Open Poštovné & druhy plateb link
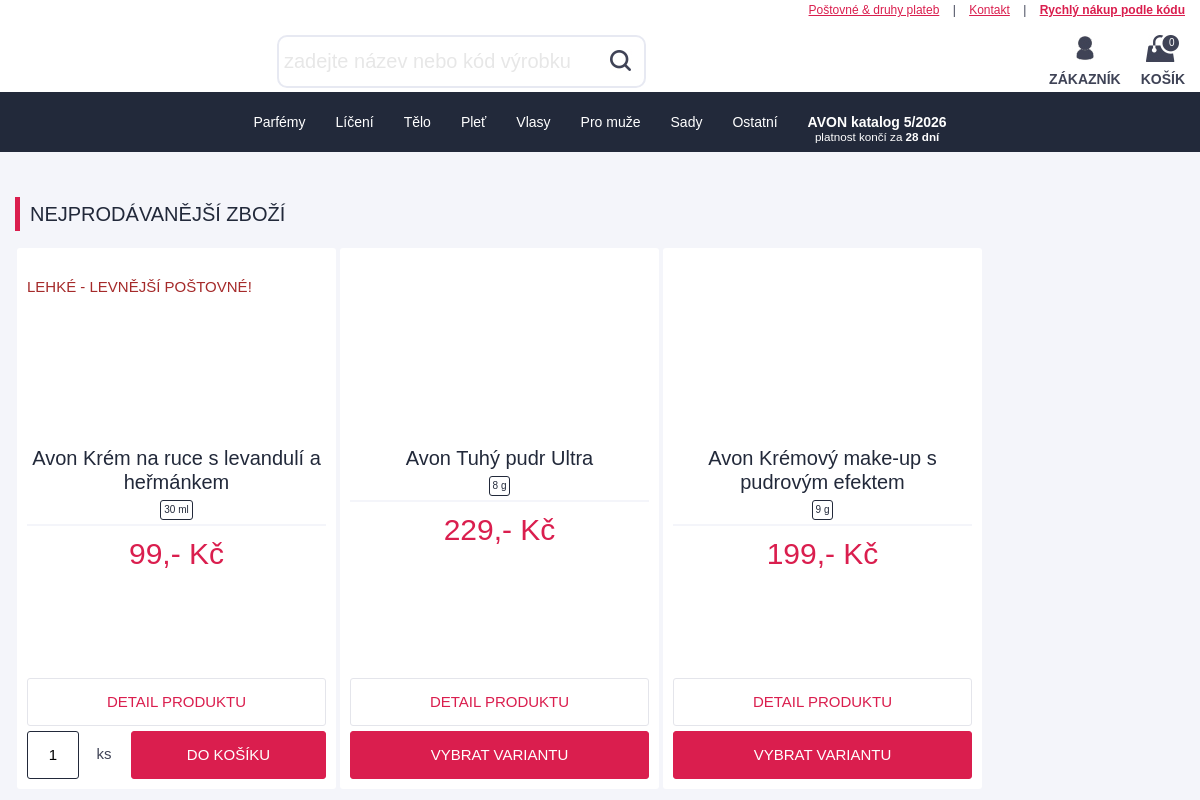Image resolution: width=1200 pixels, height=800 pixels. 873,10
